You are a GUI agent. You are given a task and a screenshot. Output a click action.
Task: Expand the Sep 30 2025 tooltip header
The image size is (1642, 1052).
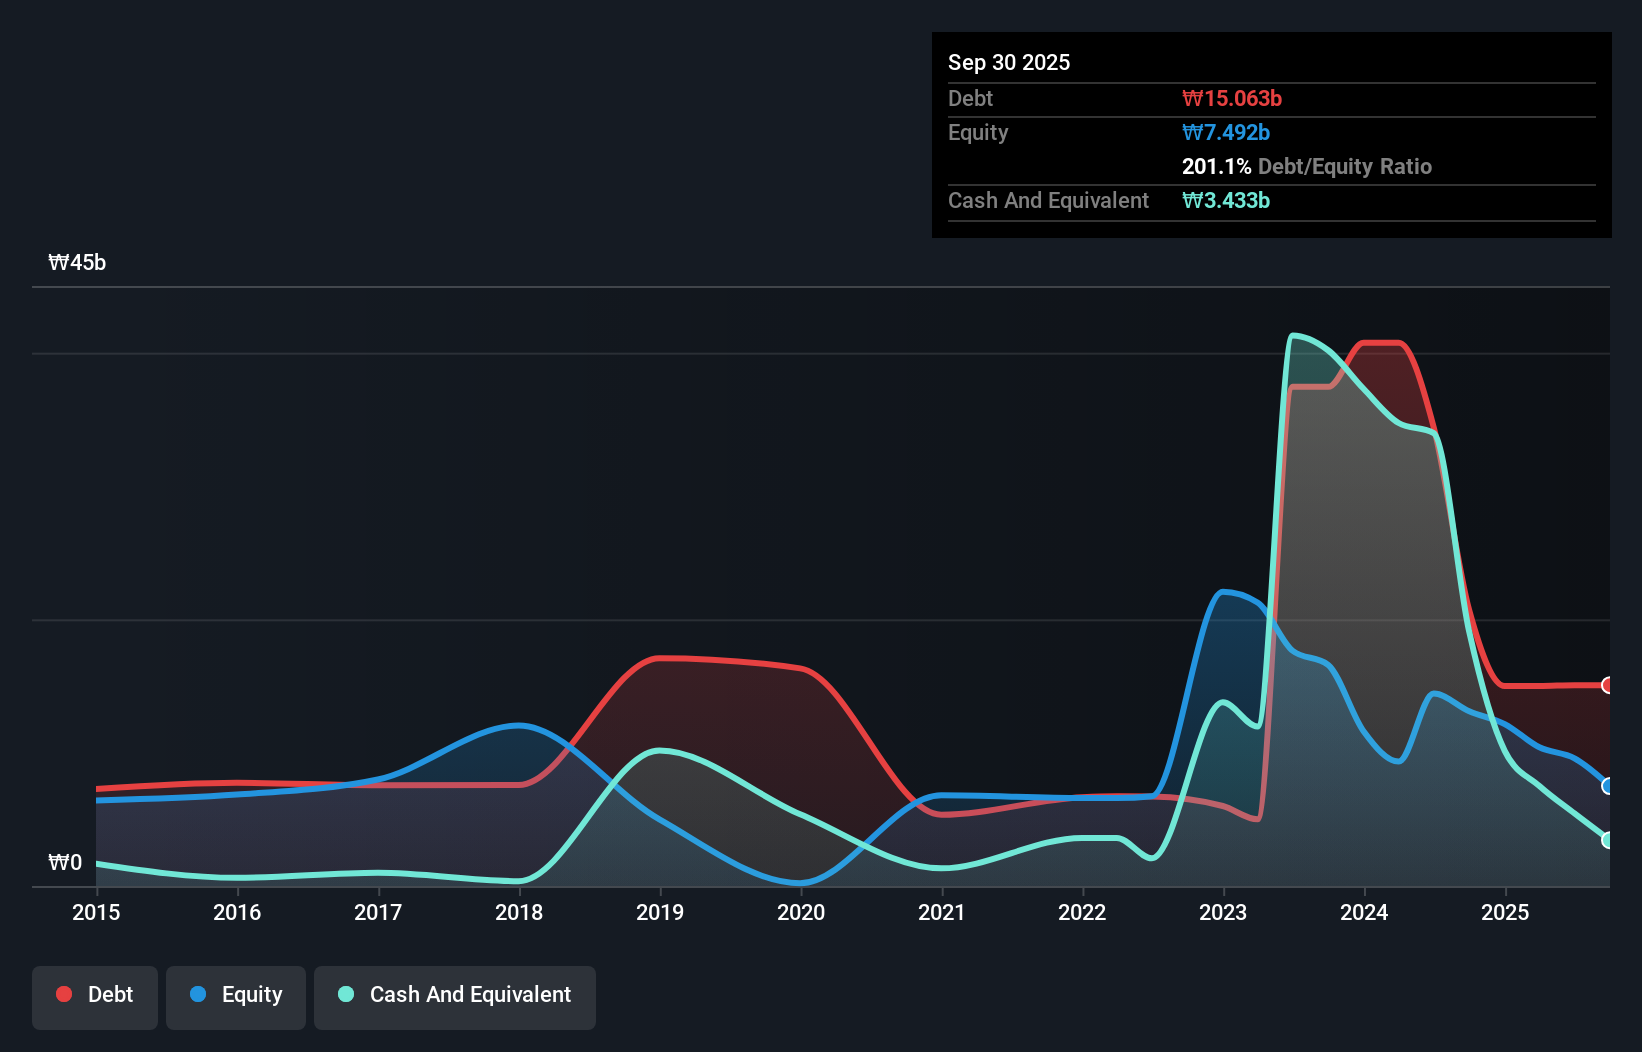tap(1009, 62)
